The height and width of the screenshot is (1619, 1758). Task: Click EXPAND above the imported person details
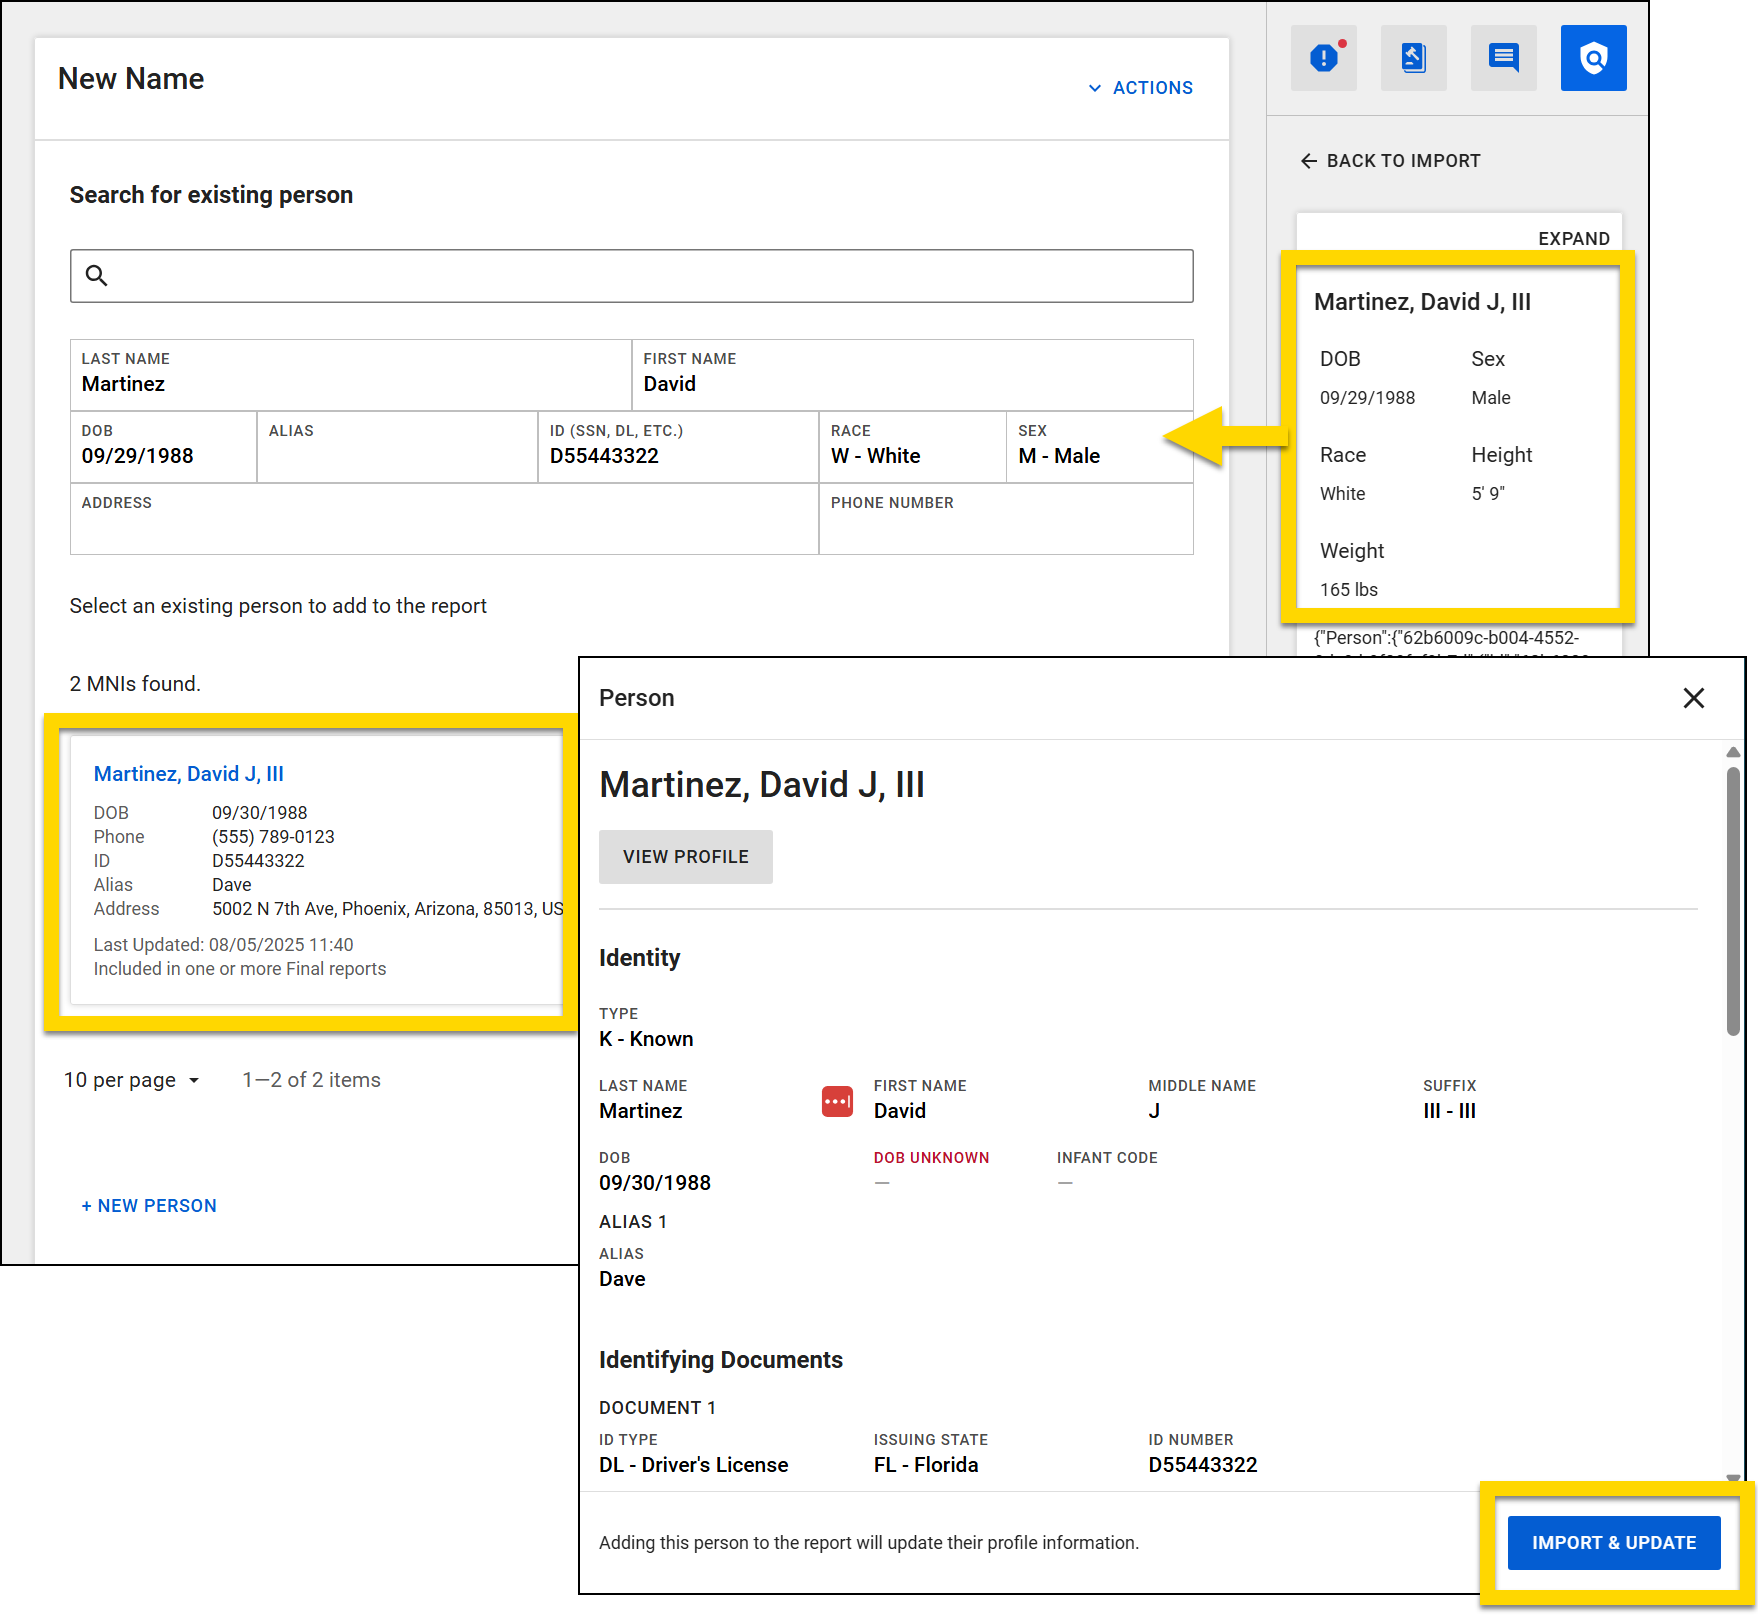[x=1574, y=238]
